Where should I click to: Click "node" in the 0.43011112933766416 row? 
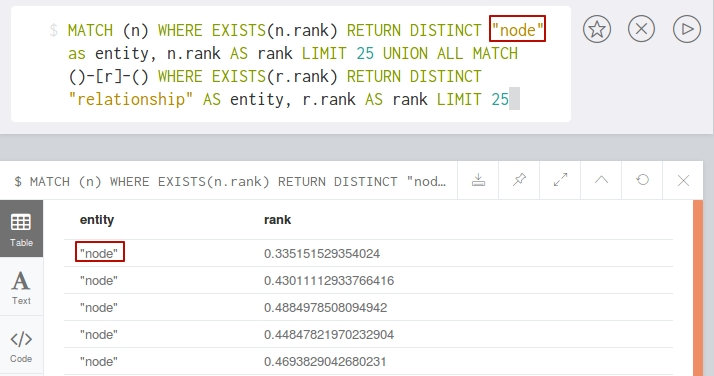[99, 280]
